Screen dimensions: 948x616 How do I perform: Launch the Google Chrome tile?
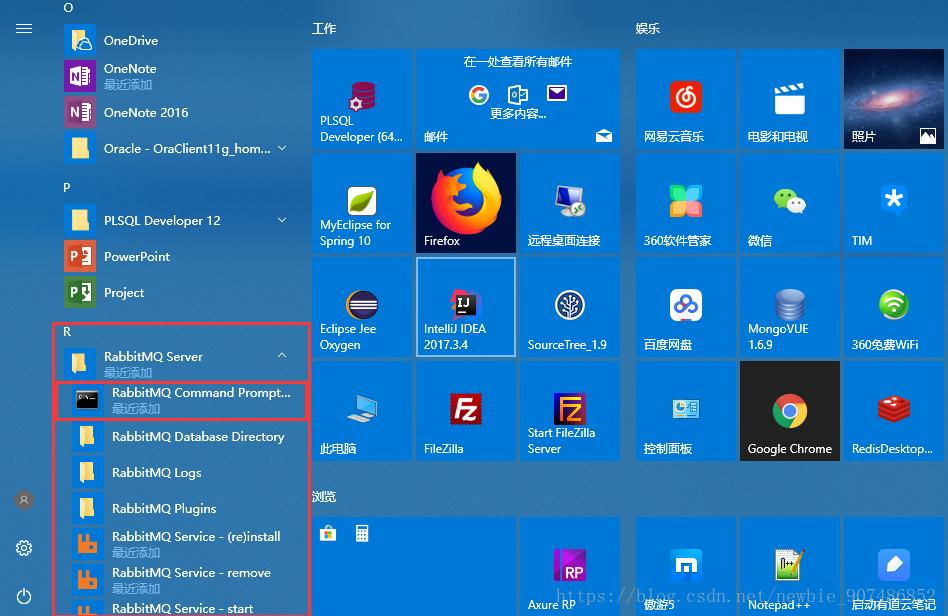click(790, 411)
